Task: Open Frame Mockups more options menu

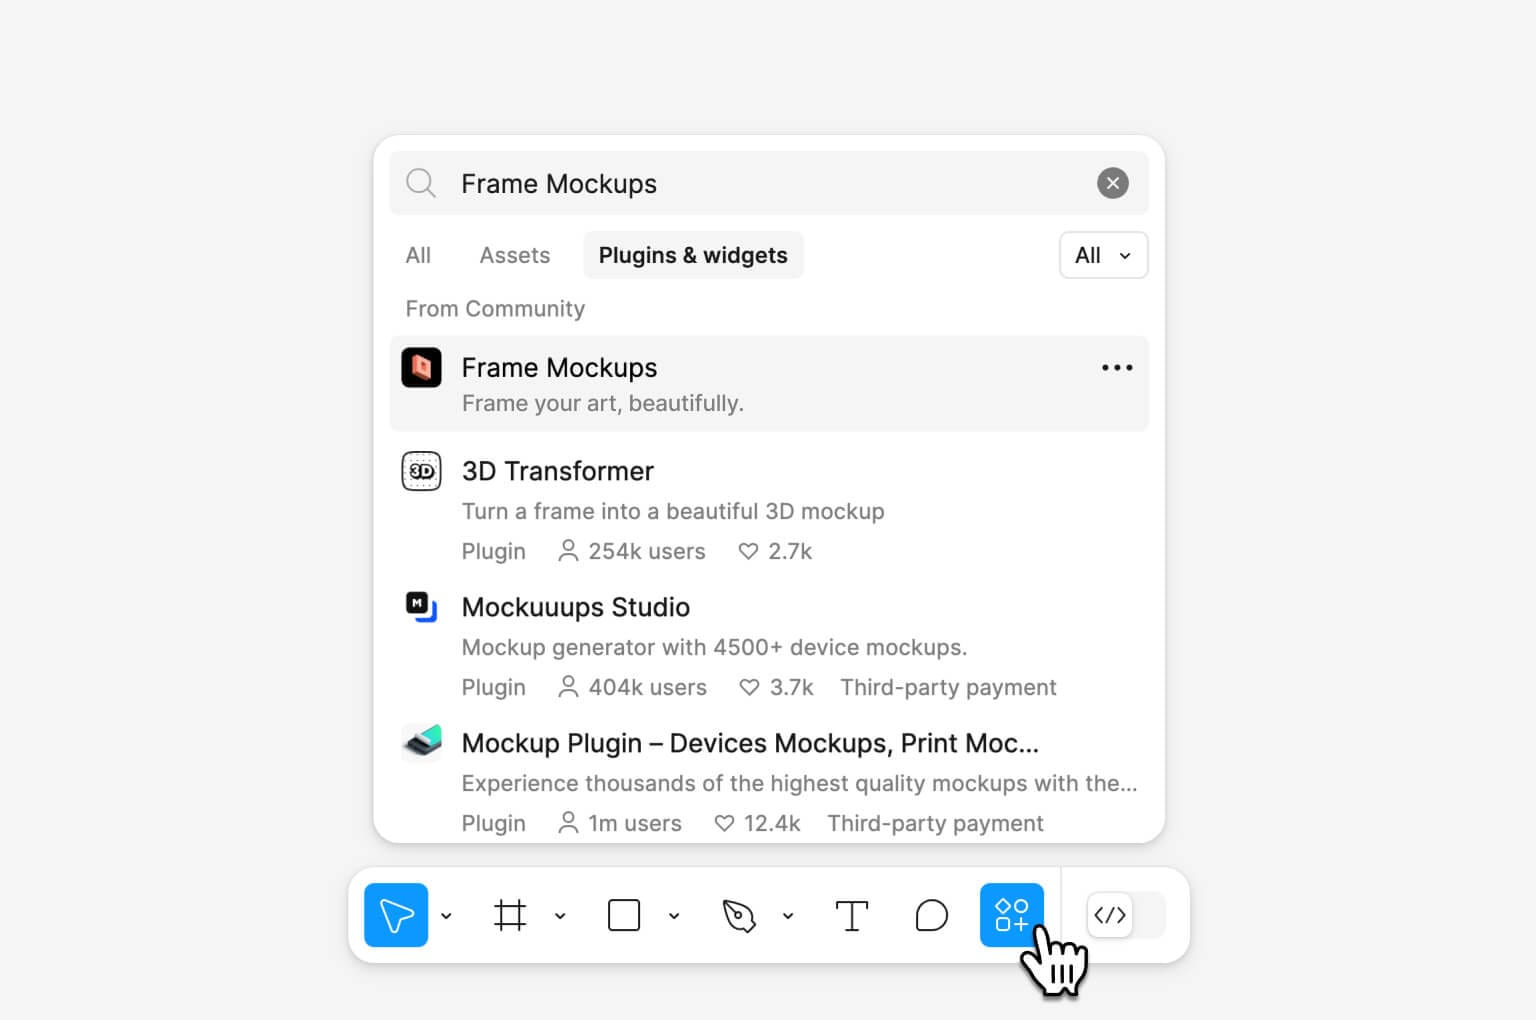Action: [x=1117, y=368]
